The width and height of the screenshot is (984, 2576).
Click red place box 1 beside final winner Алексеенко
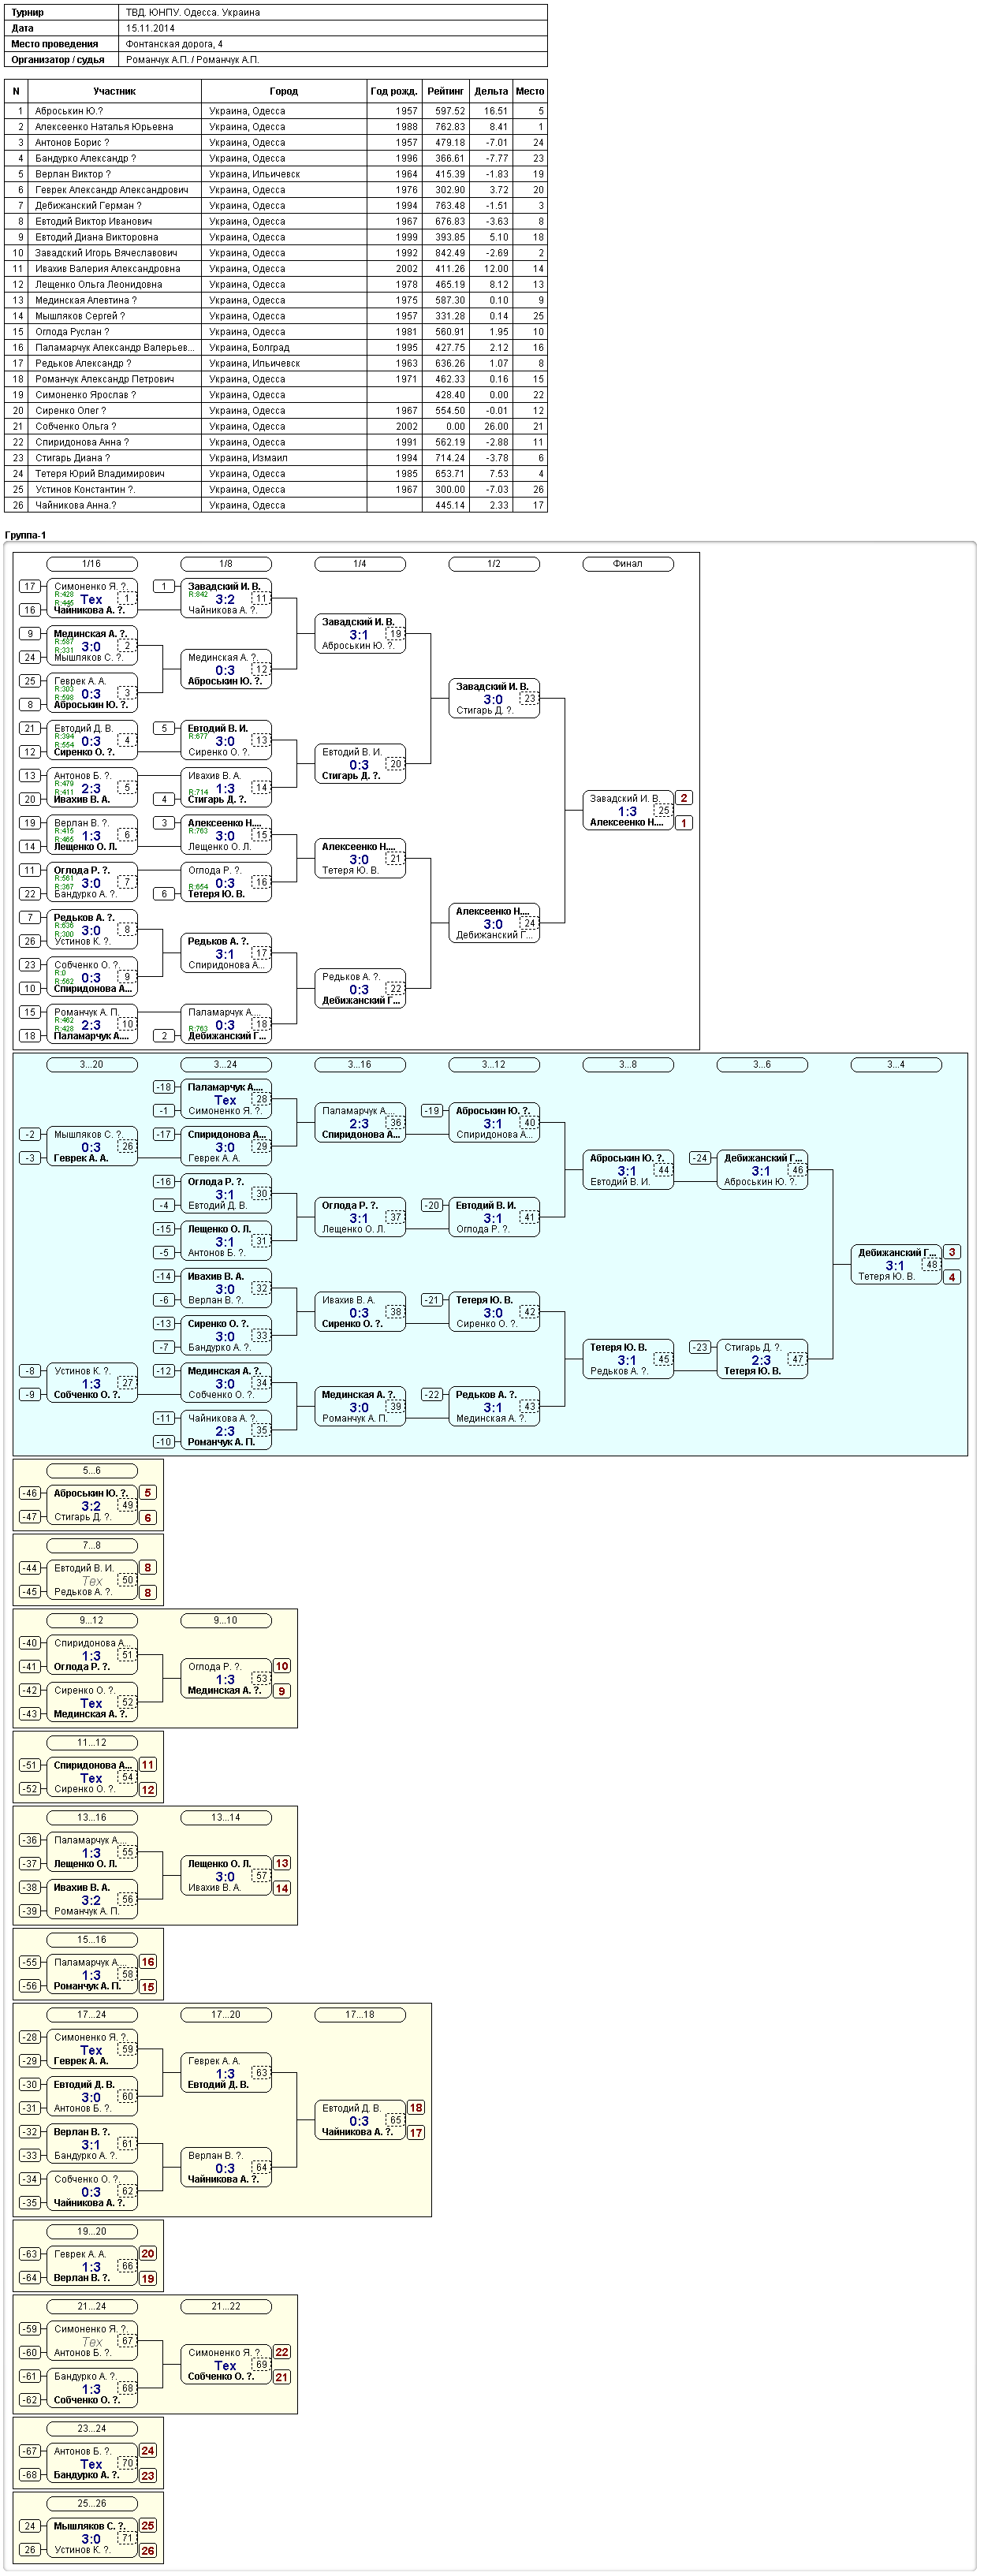(684, 823)
